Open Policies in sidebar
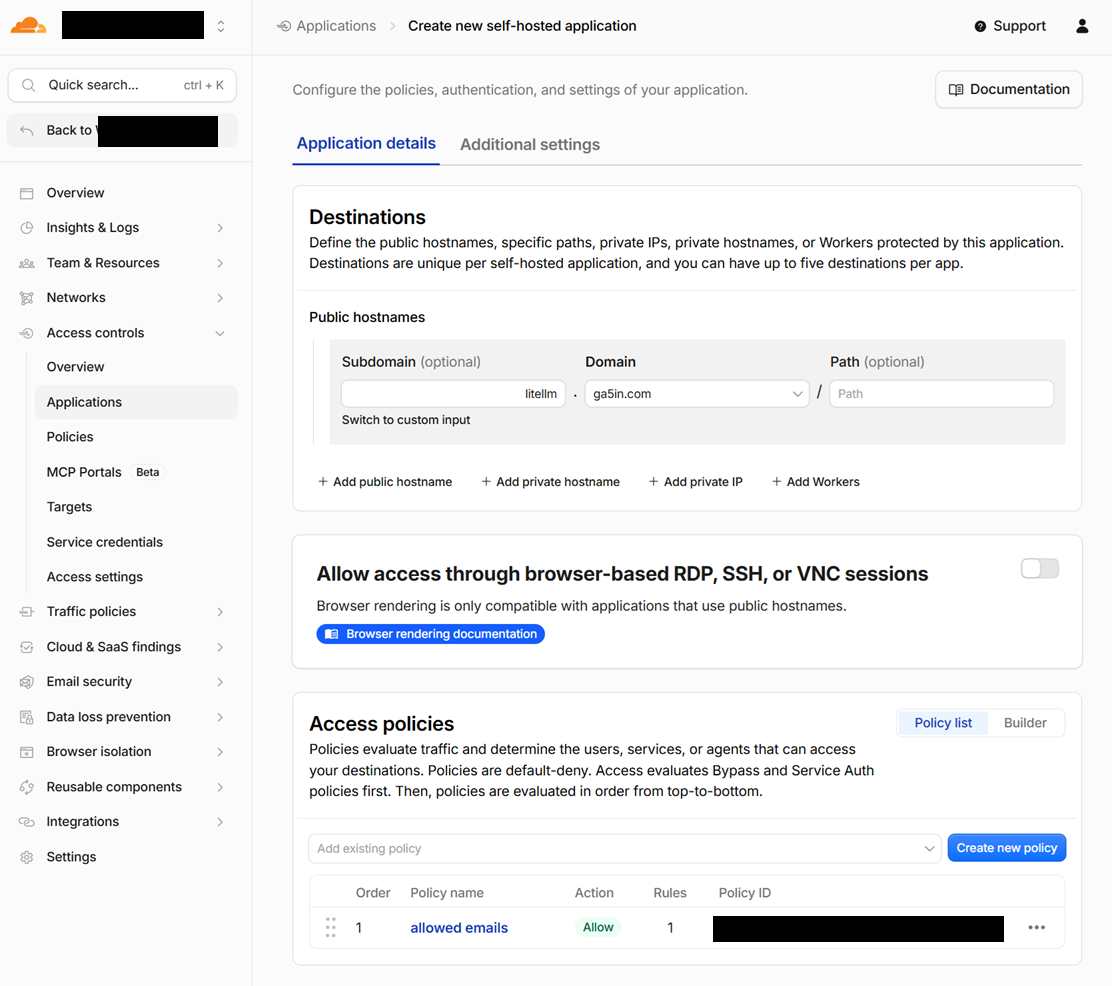Viewport: 1112px width, 986px height. tap(70, 437)
